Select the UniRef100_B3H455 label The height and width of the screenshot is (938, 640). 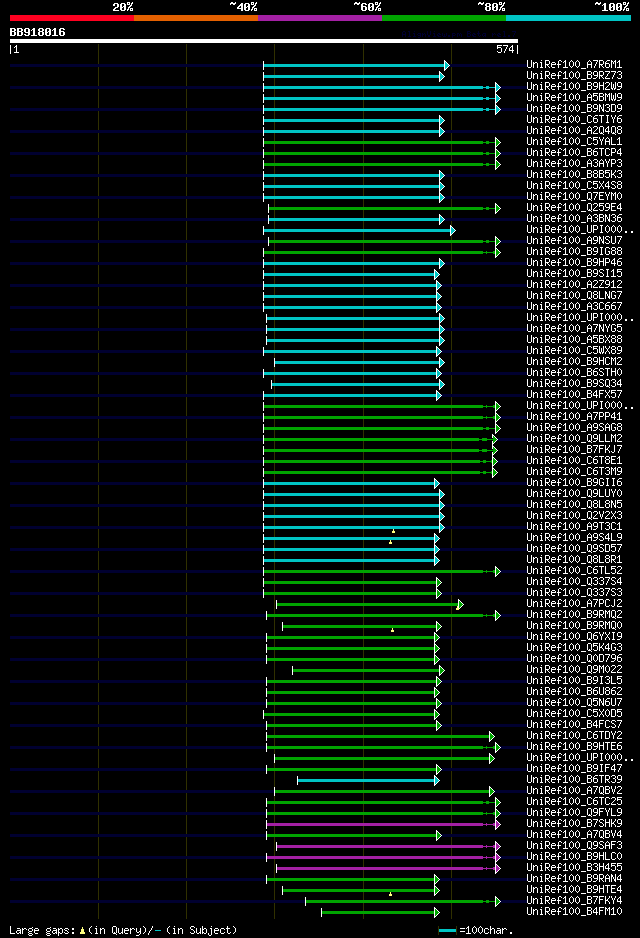coord(574,867)
